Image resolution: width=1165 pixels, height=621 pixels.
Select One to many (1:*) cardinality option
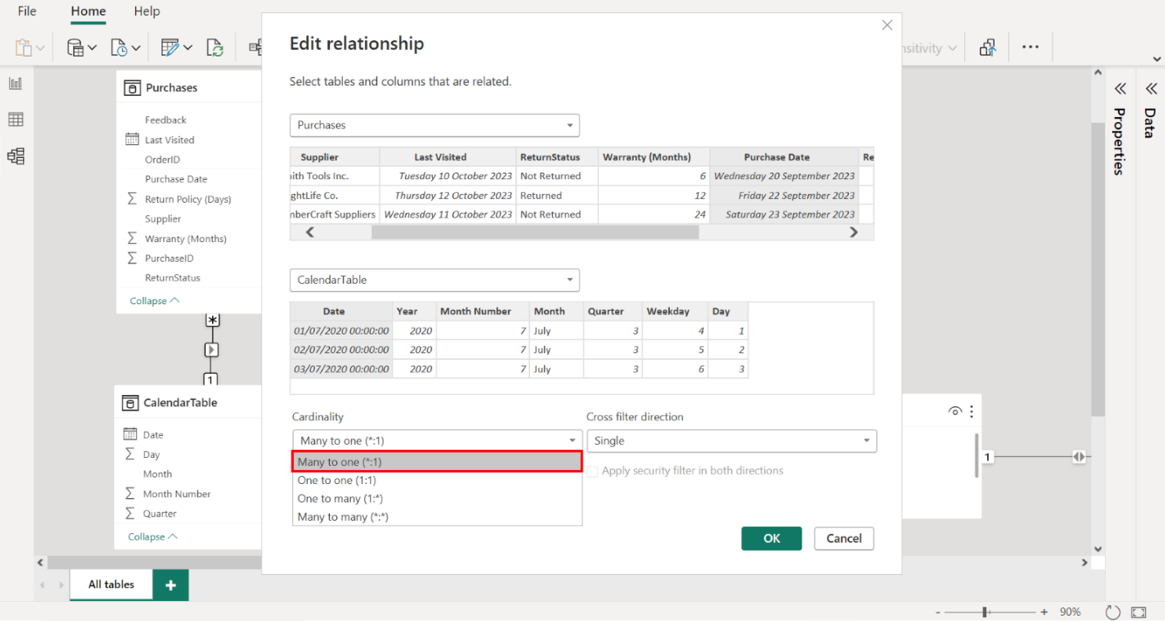pyautogui.click(x=340, y=498)
